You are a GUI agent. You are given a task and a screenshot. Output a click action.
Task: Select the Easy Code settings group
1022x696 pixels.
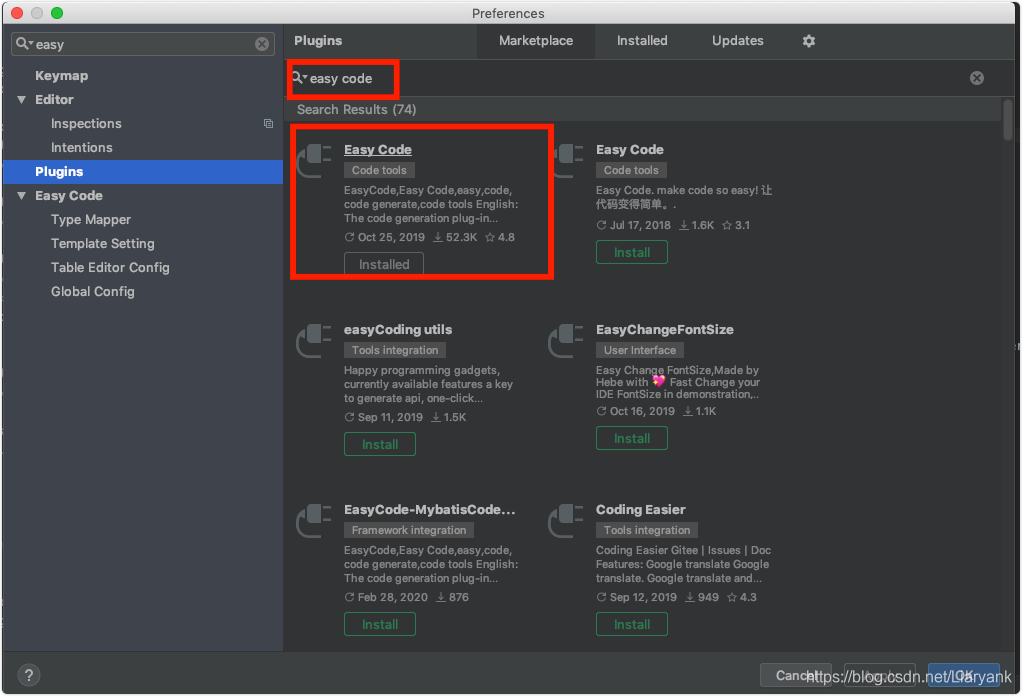click(x=68, y=196)
